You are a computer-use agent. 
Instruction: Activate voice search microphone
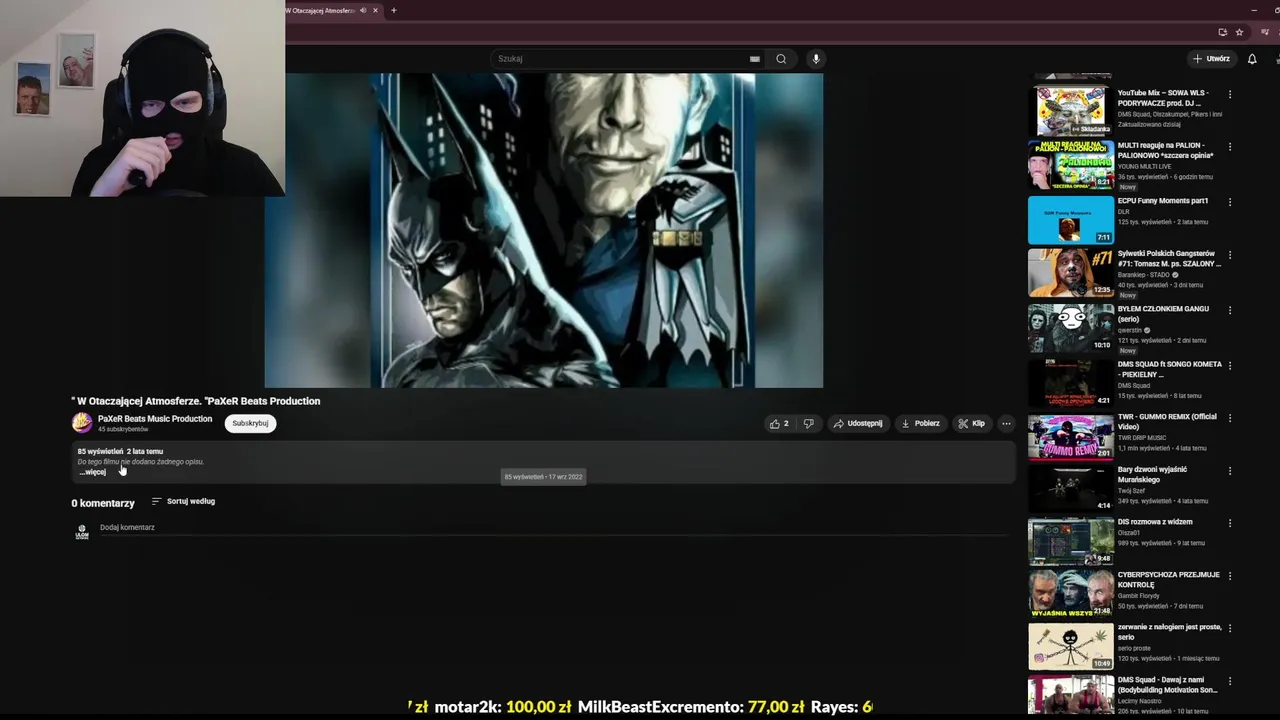816,59
